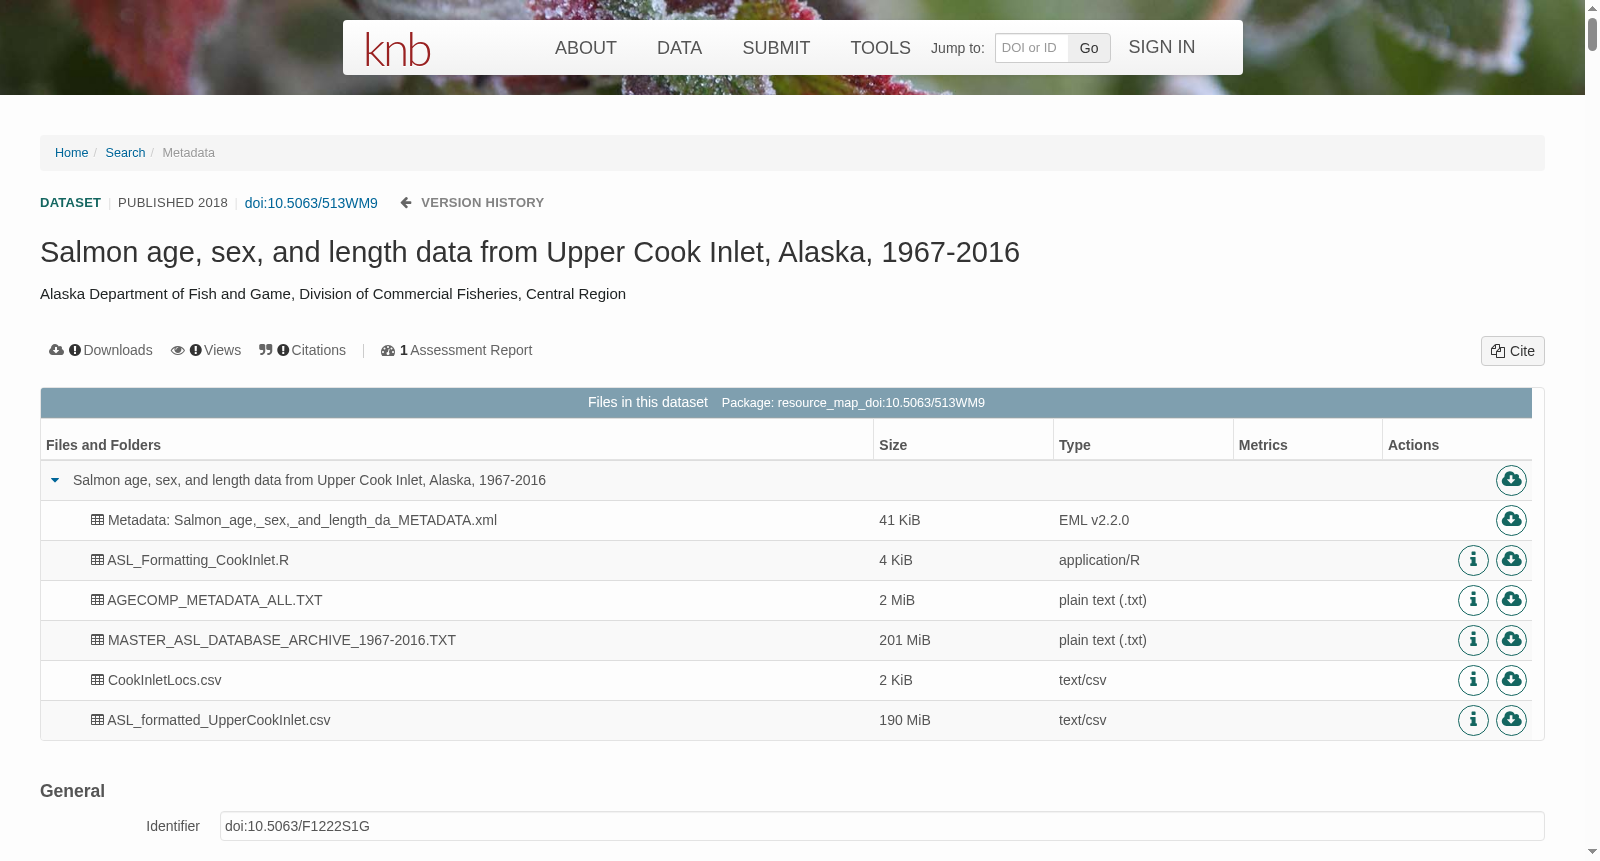The height and width of the screenshot is (861, 1600).
Task: Download the Metadata XML file
Action: (1511, 520)
